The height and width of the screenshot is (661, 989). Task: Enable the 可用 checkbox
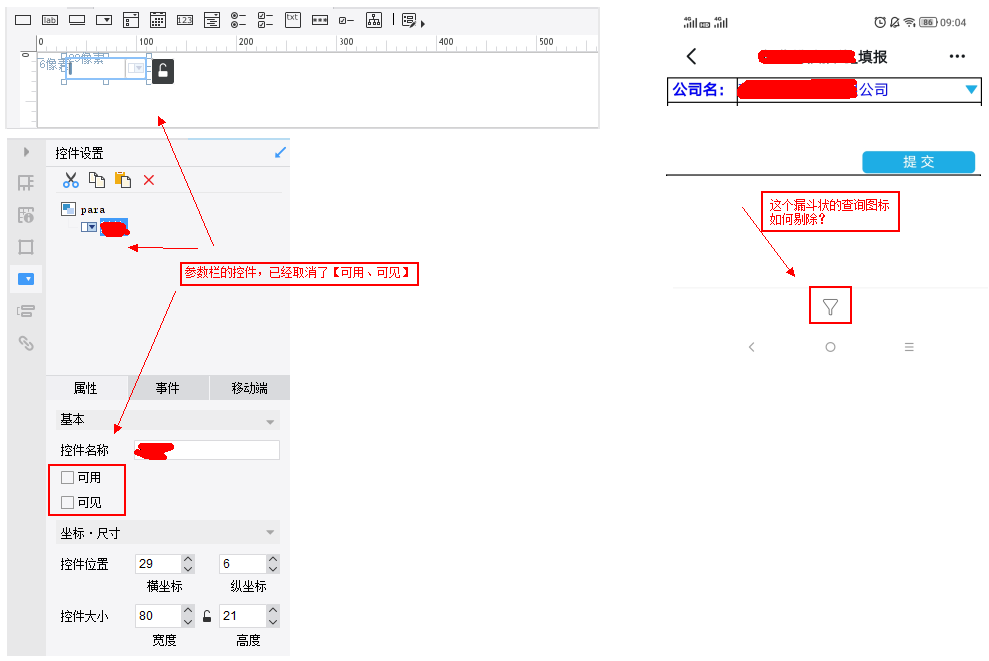(67, 477)
